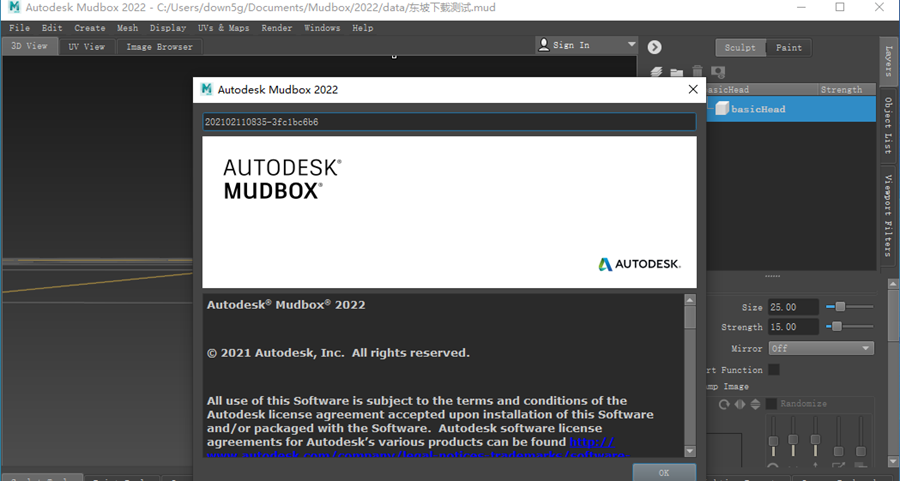Switch to the UV View tab
The height and width of the screenshot is (481, 900).
click(87, 46)
